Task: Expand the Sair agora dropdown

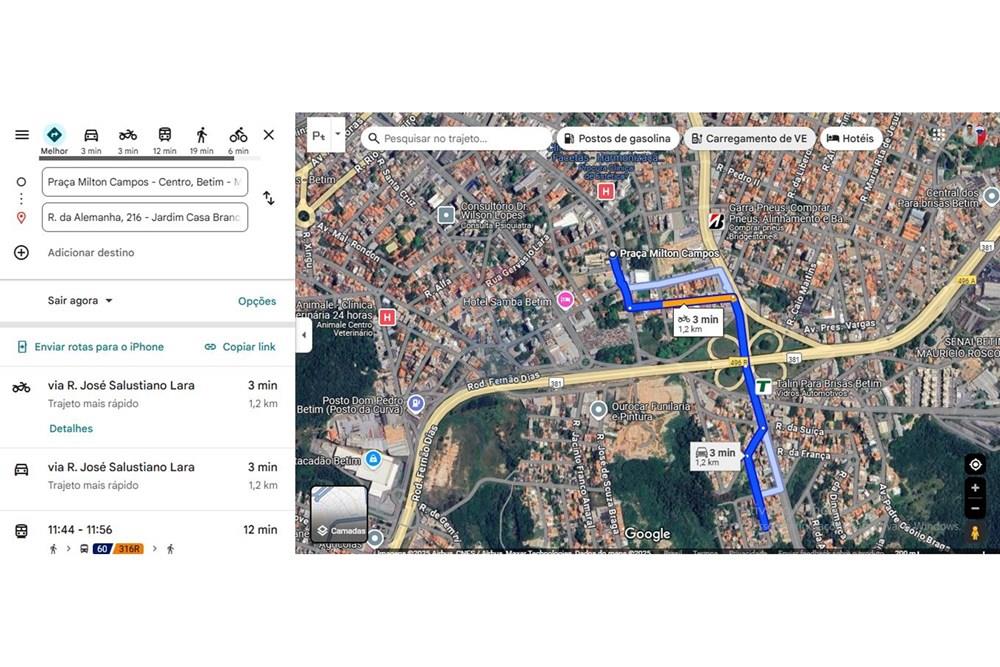Action: click(x=81, y=301)
